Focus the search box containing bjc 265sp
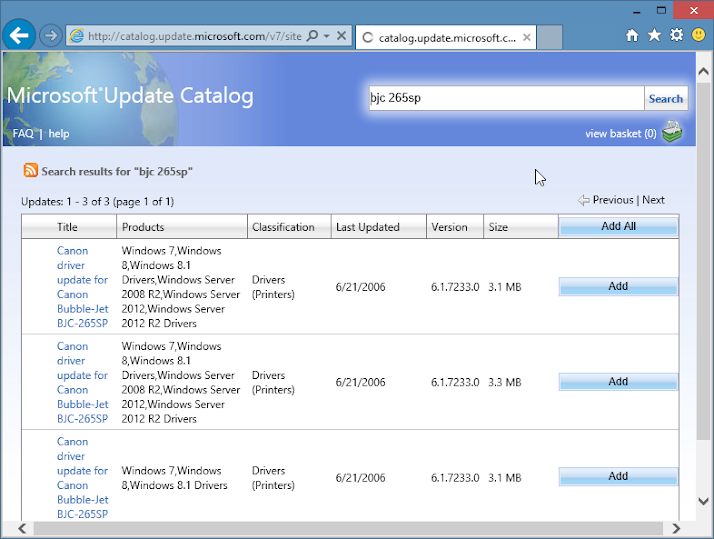Image resolution: width=714 pixels, height=539 pixels. pyautogui.click(x=506, y=98)
